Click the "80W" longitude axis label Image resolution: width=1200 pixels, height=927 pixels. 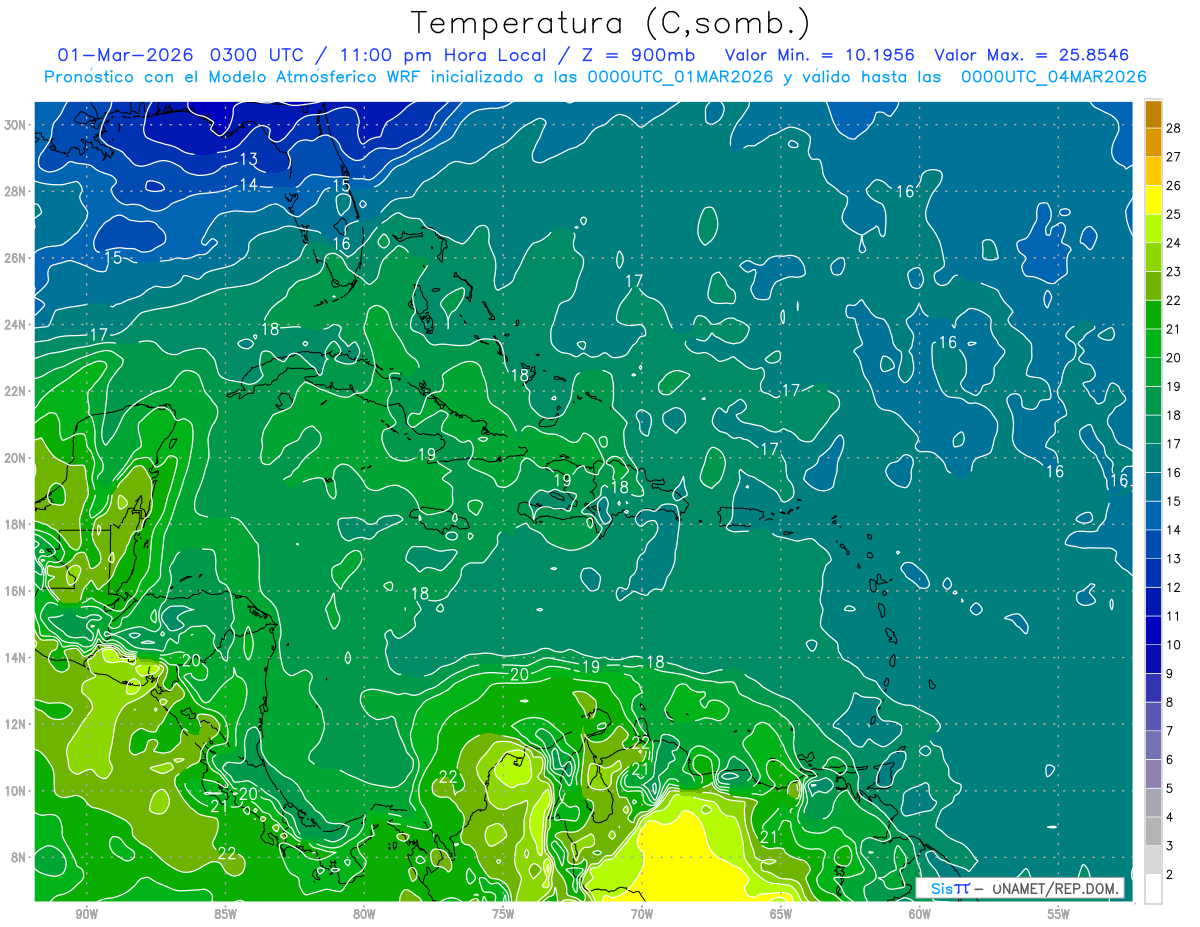(364, 915)
